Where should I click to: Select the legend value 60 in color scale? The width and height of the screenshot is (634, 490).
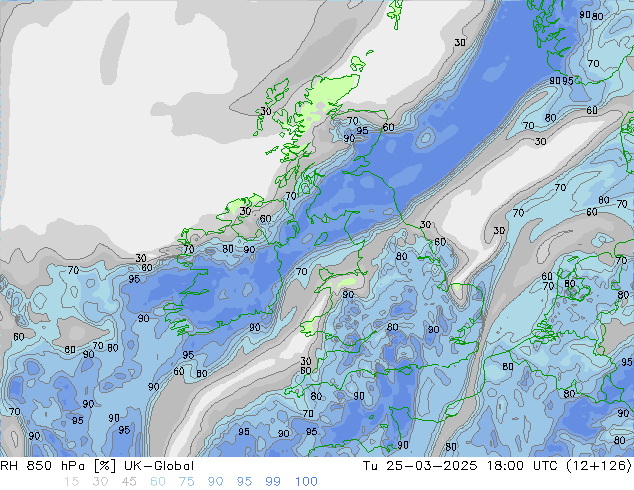click(158, 482)
